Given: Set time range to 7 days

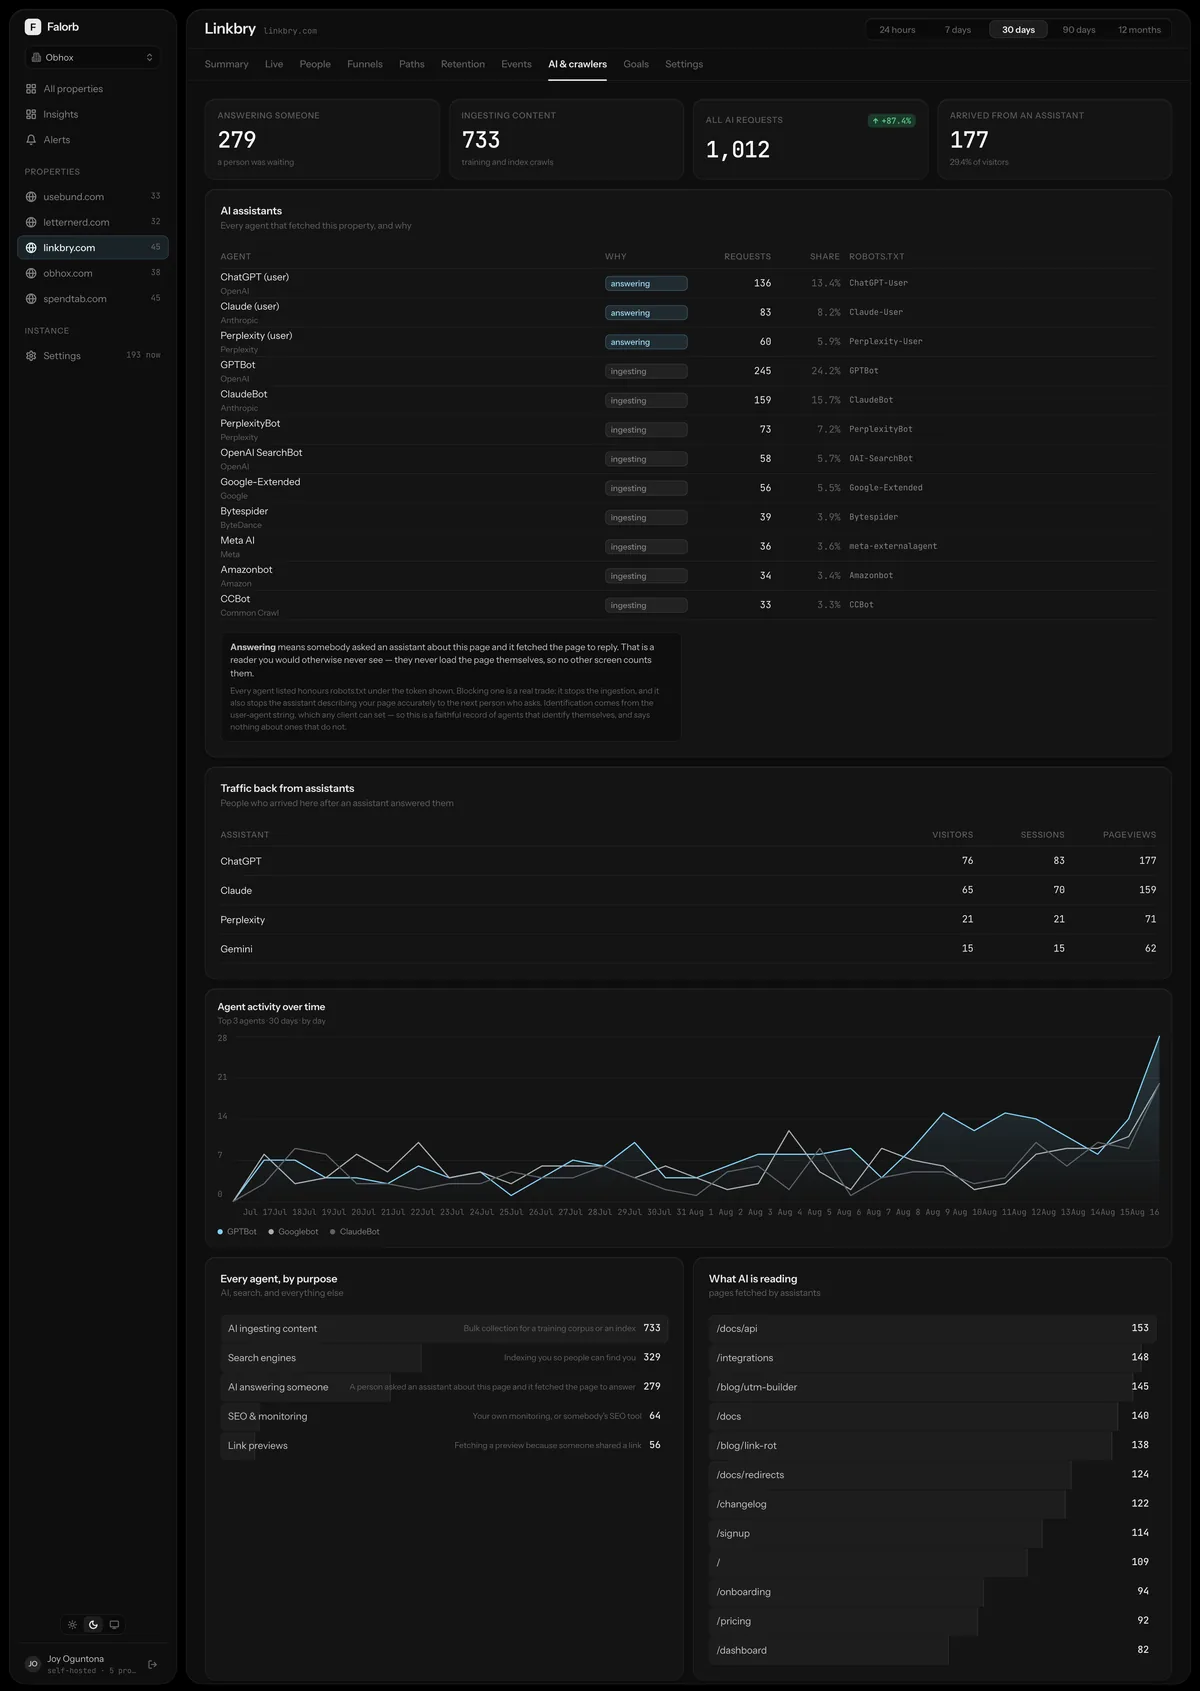Looking at the screenshot, I should (x=958, y=30).
